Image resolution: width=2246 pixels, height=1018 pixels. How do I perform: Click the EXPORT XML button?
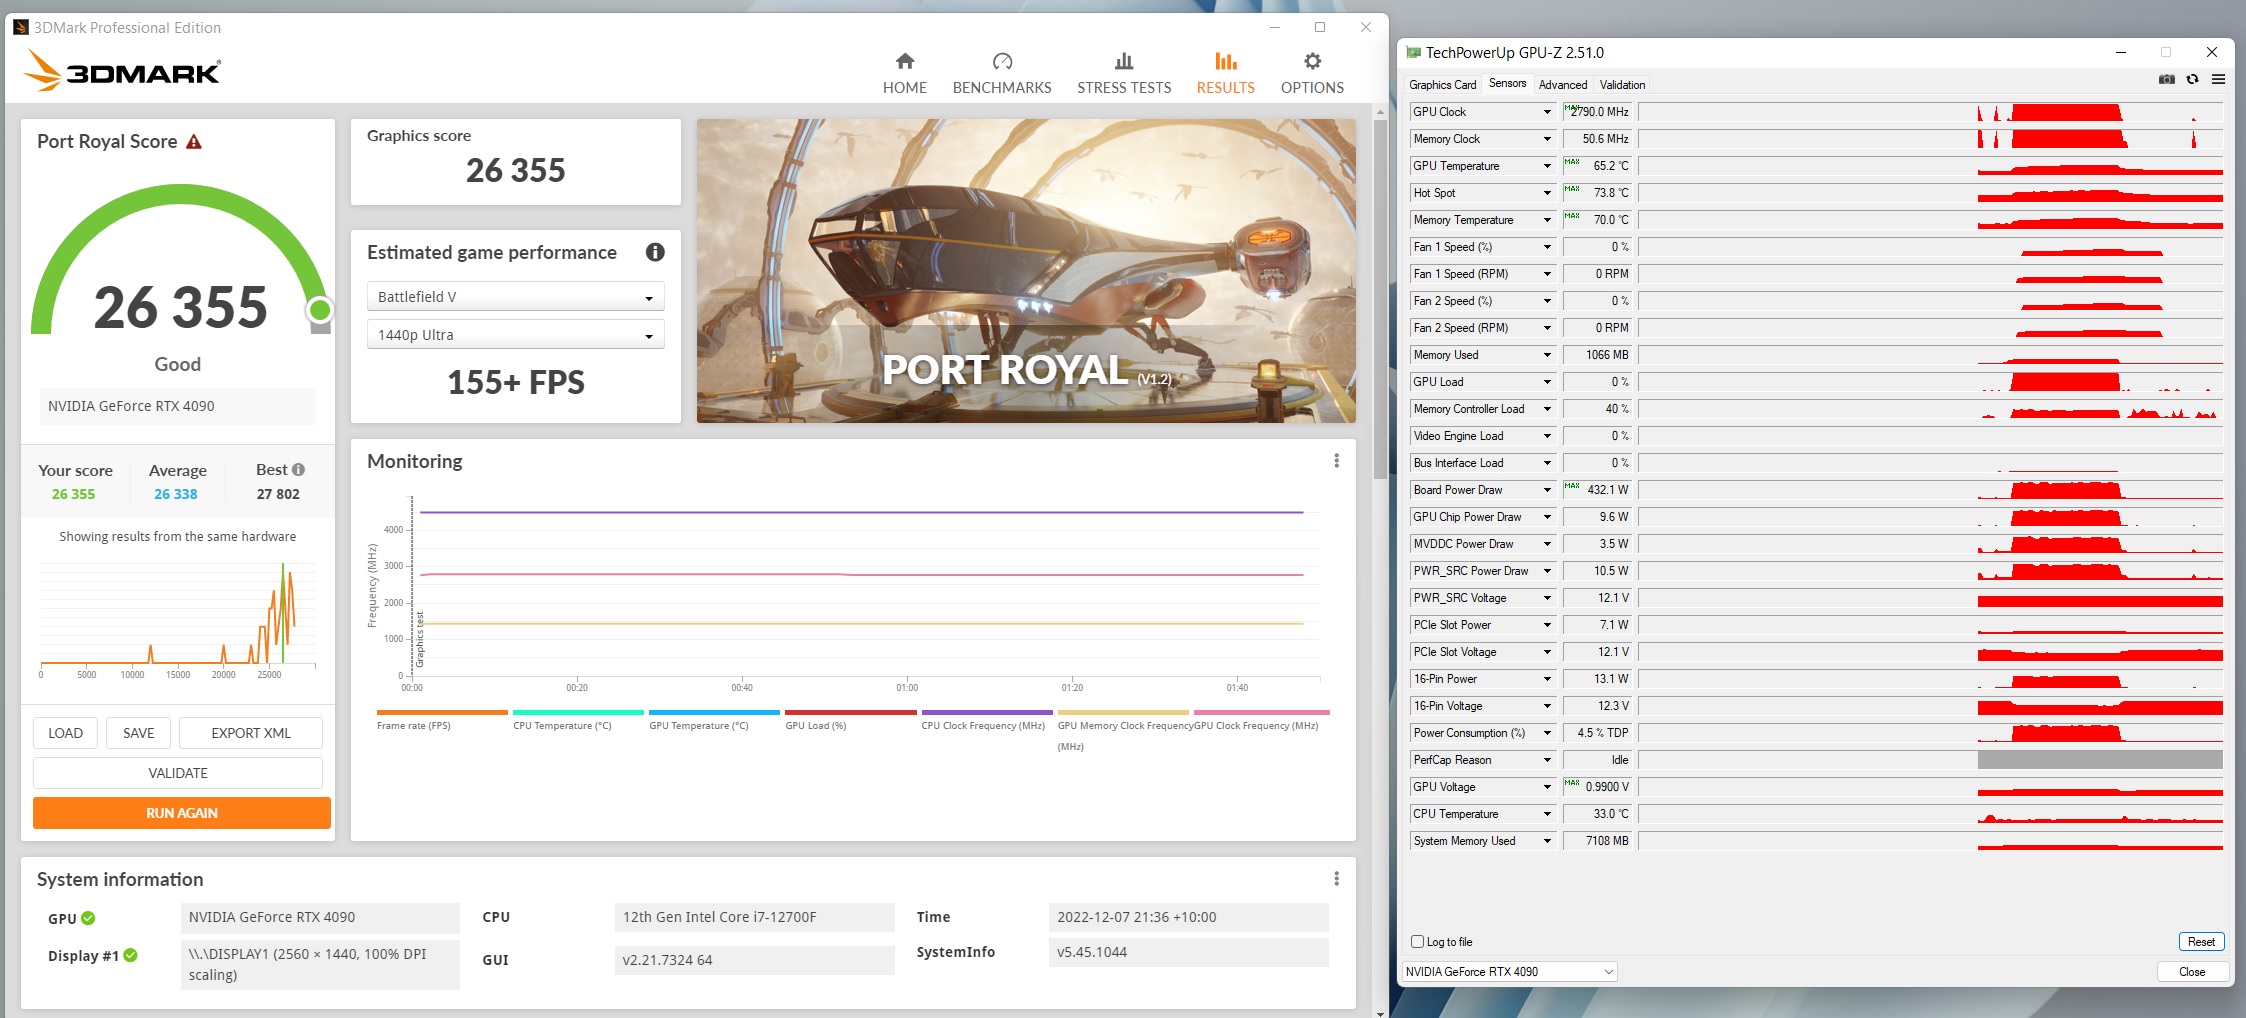click(251, 733)
